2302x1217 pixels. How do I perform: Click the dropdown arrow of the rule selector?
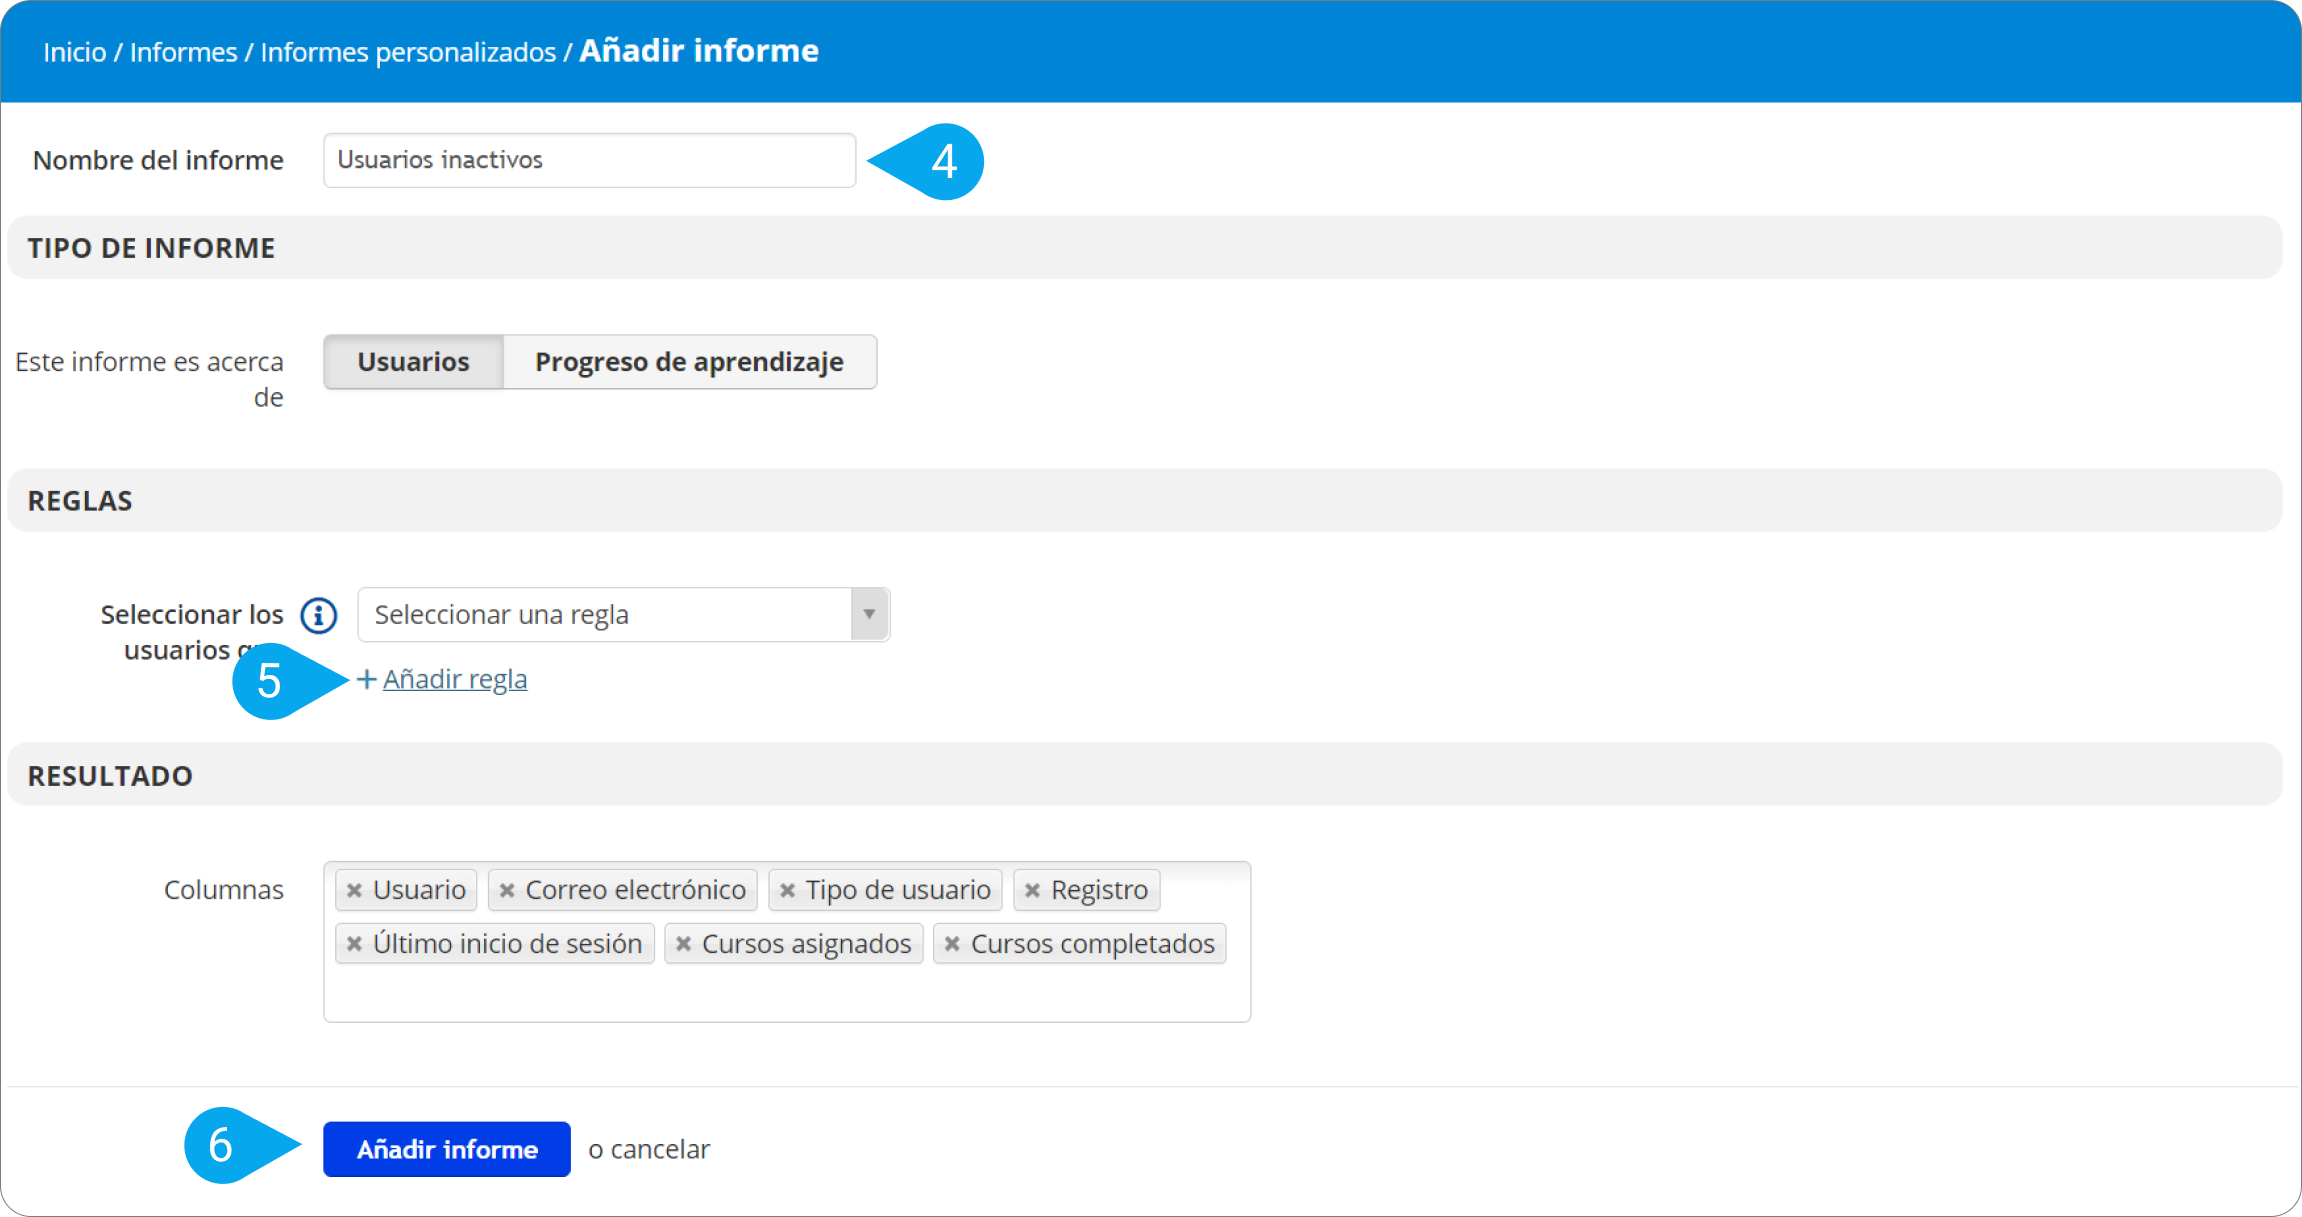click(x=869, y=614)
